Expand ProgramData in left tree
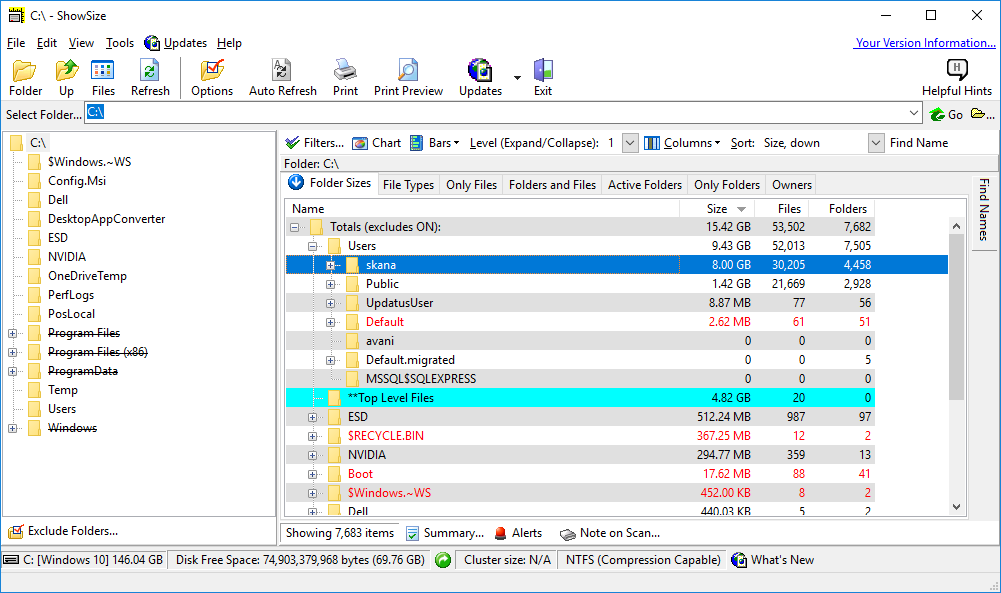1001x593 pixels. tap(12, 372)
